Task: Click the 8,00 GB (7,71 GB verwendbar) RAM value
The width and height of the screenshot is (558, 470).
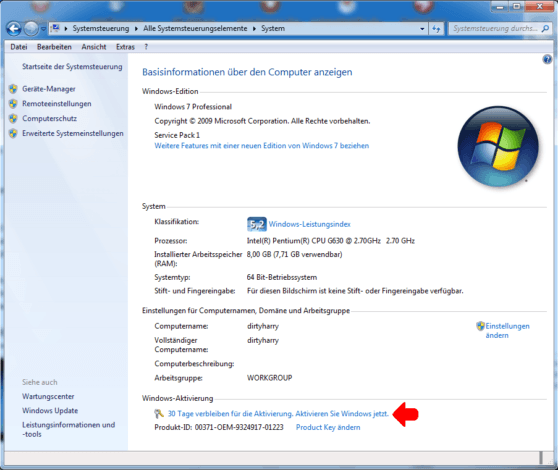Action: (x=294, y=254)
